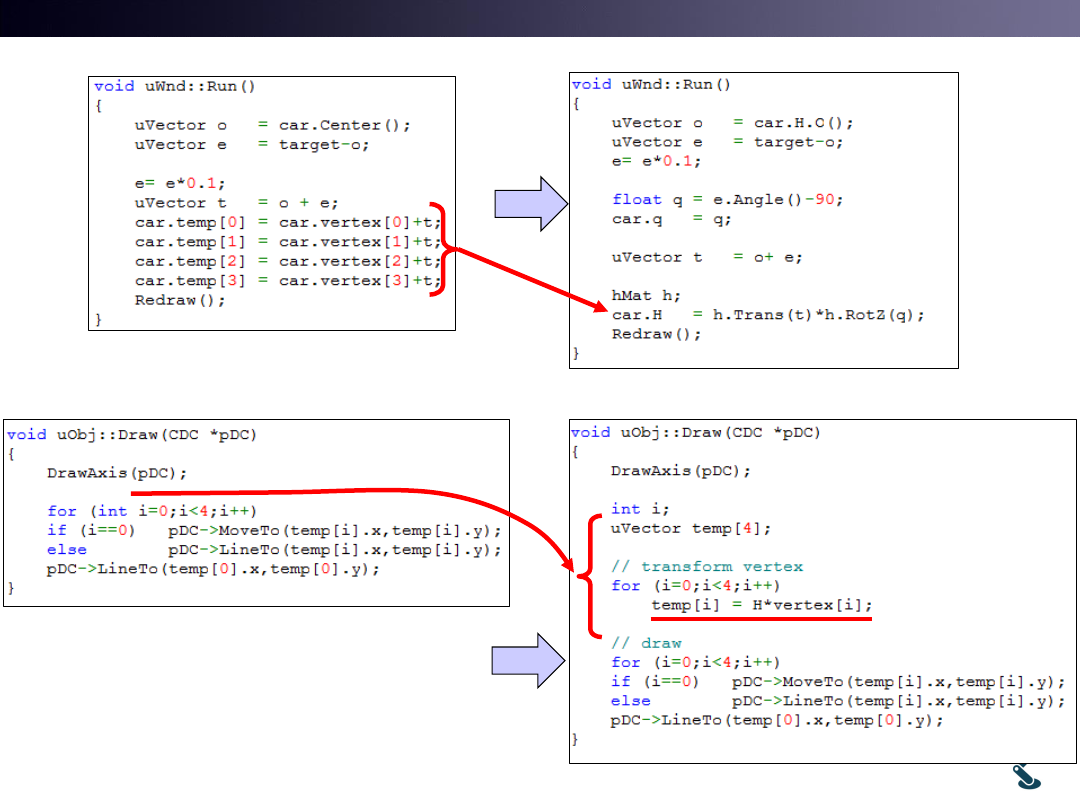Select the 'float q = e.Angle()-90;' line
The width and height of the screenshot is (1080, 810).
pos(728,199)
